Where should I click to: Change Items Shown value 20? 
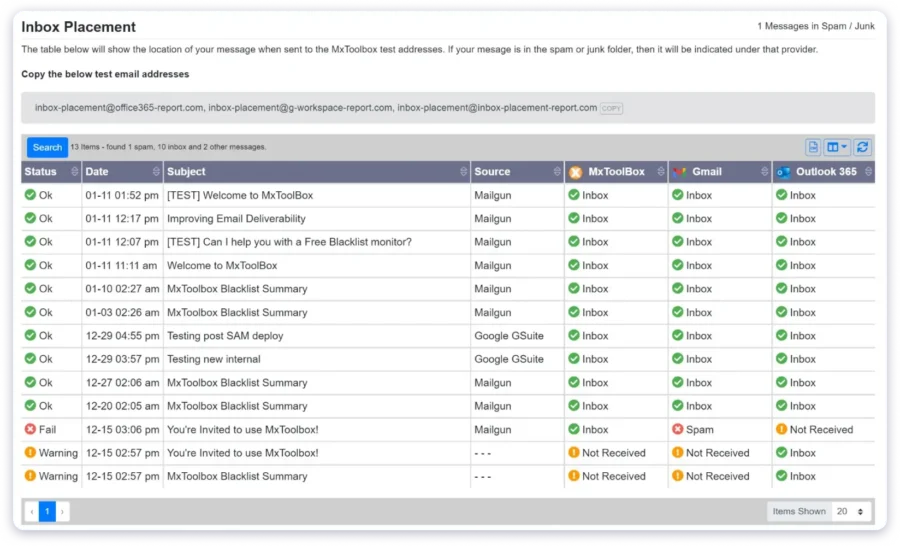coord(850,511)
